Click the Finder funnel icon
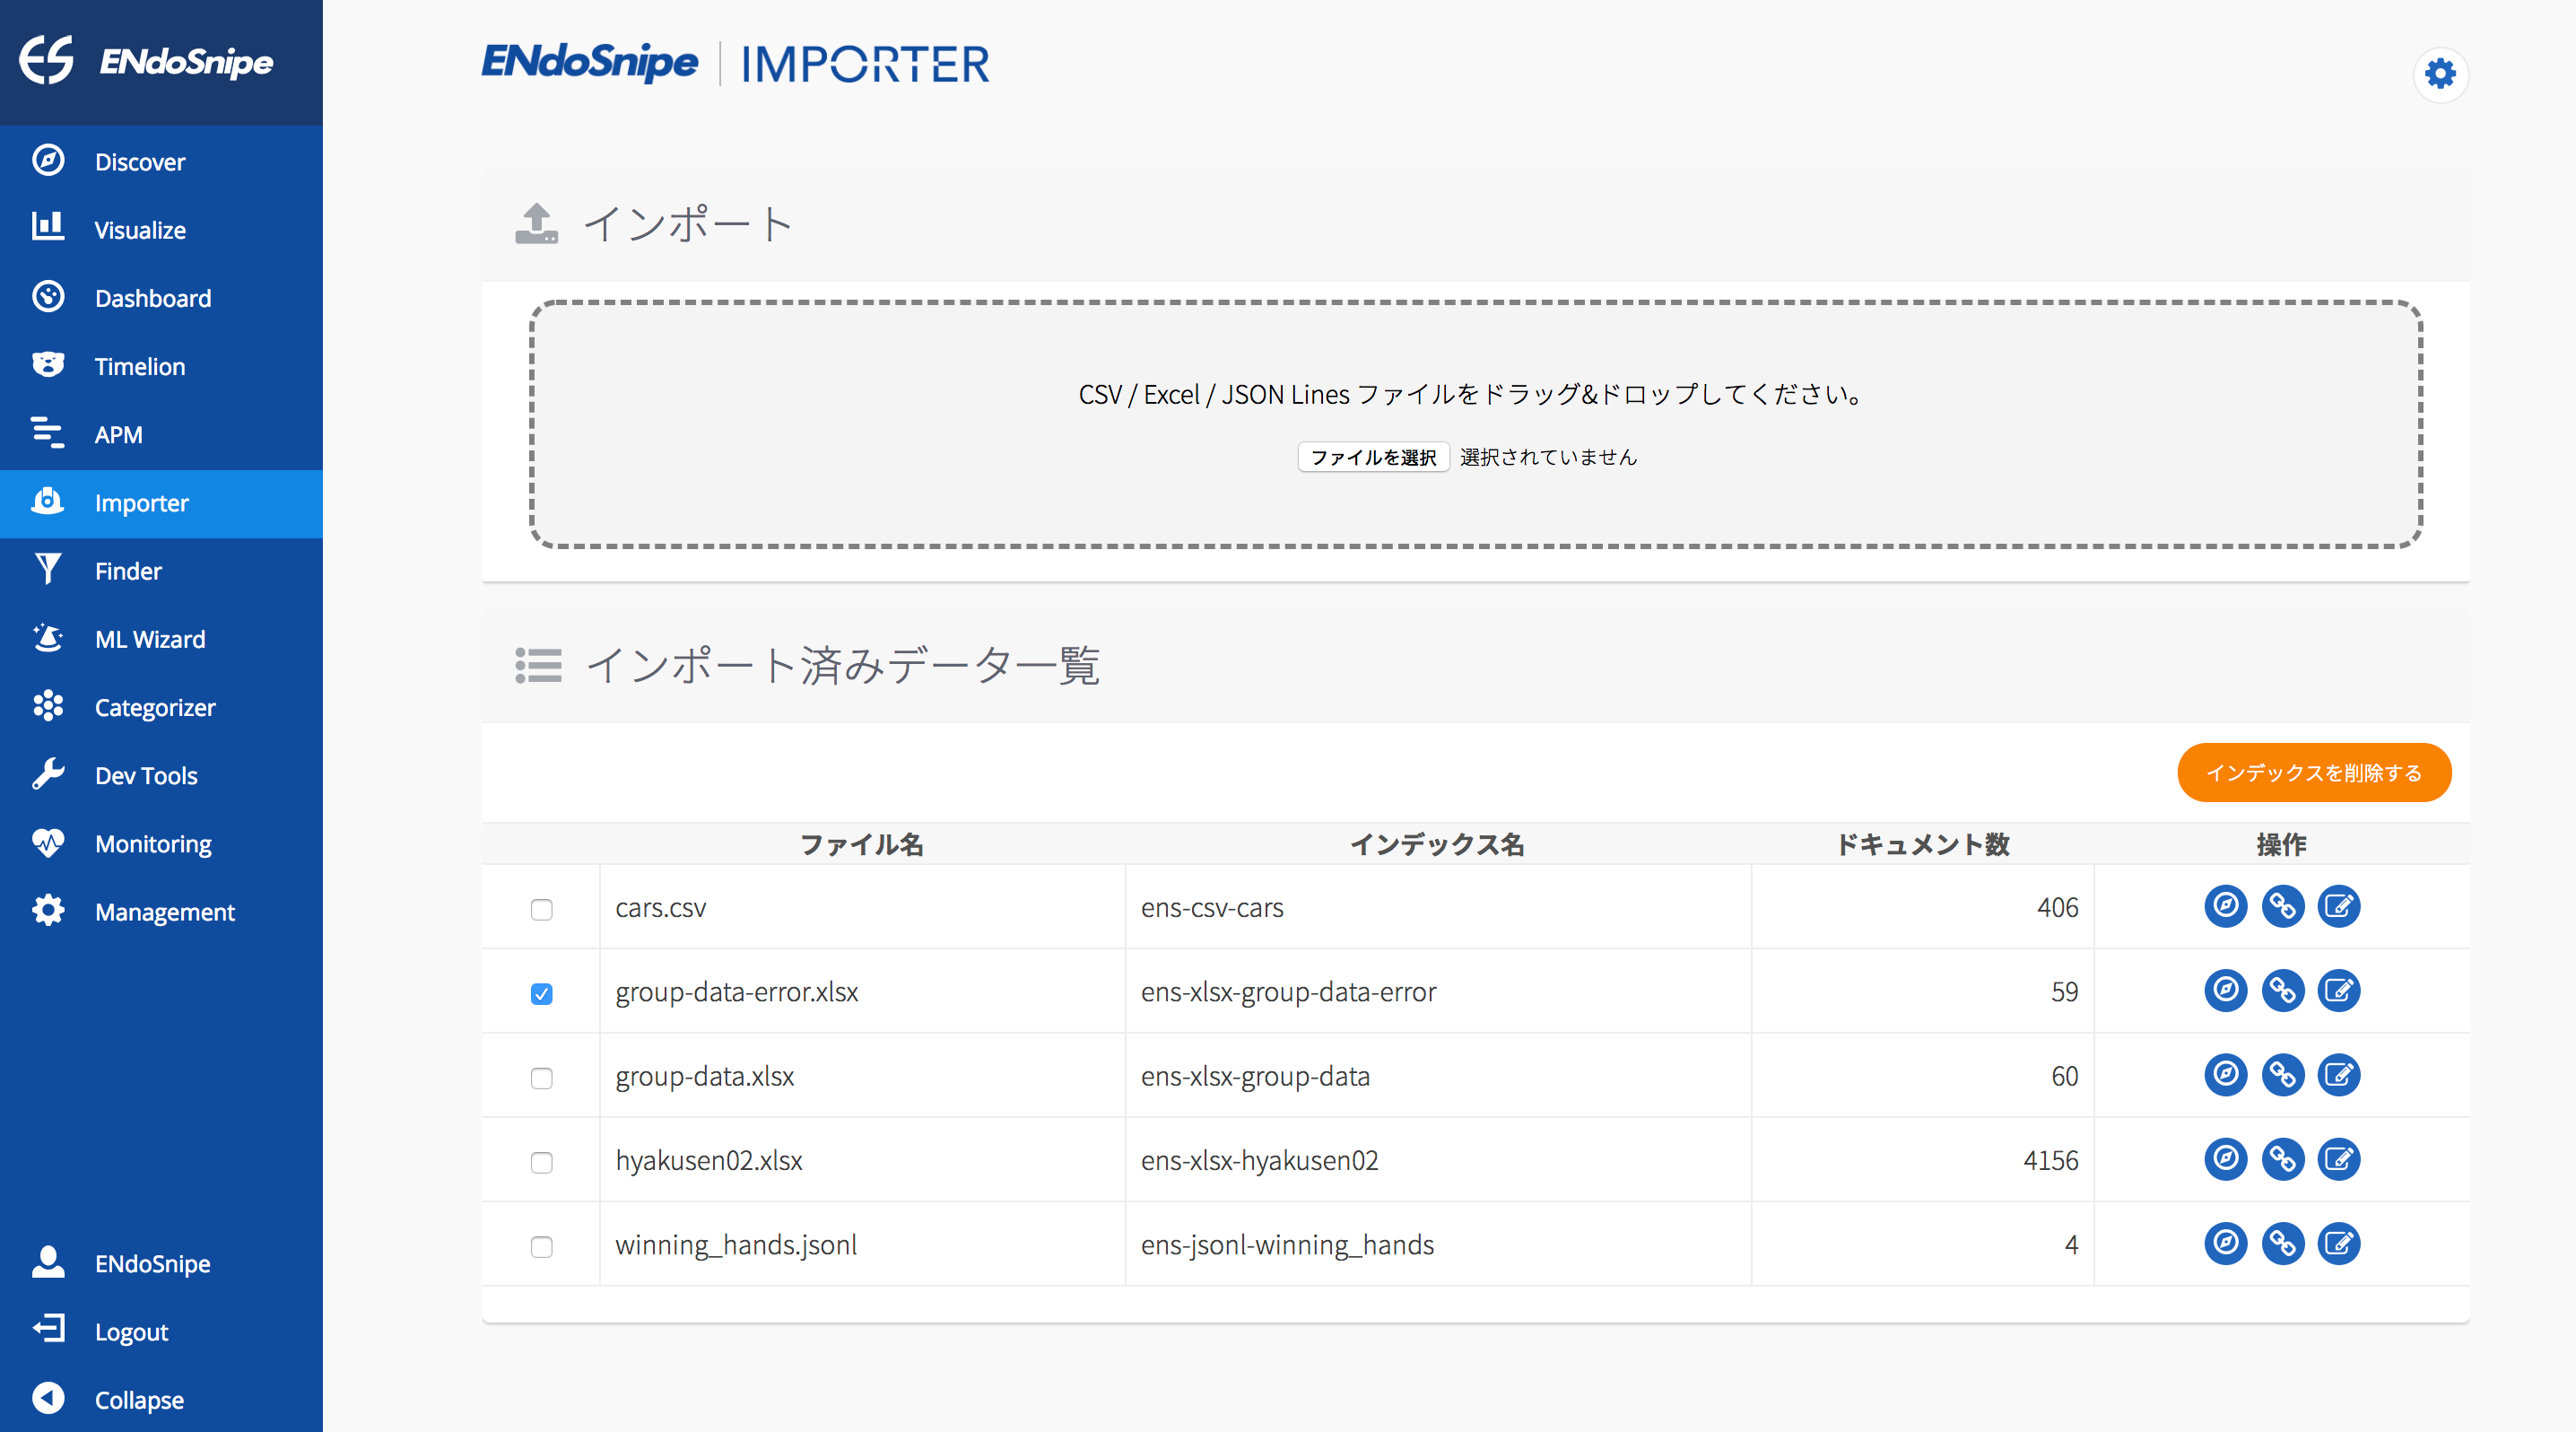Viewport: 2576px width, 1432px height. (47, 569)
